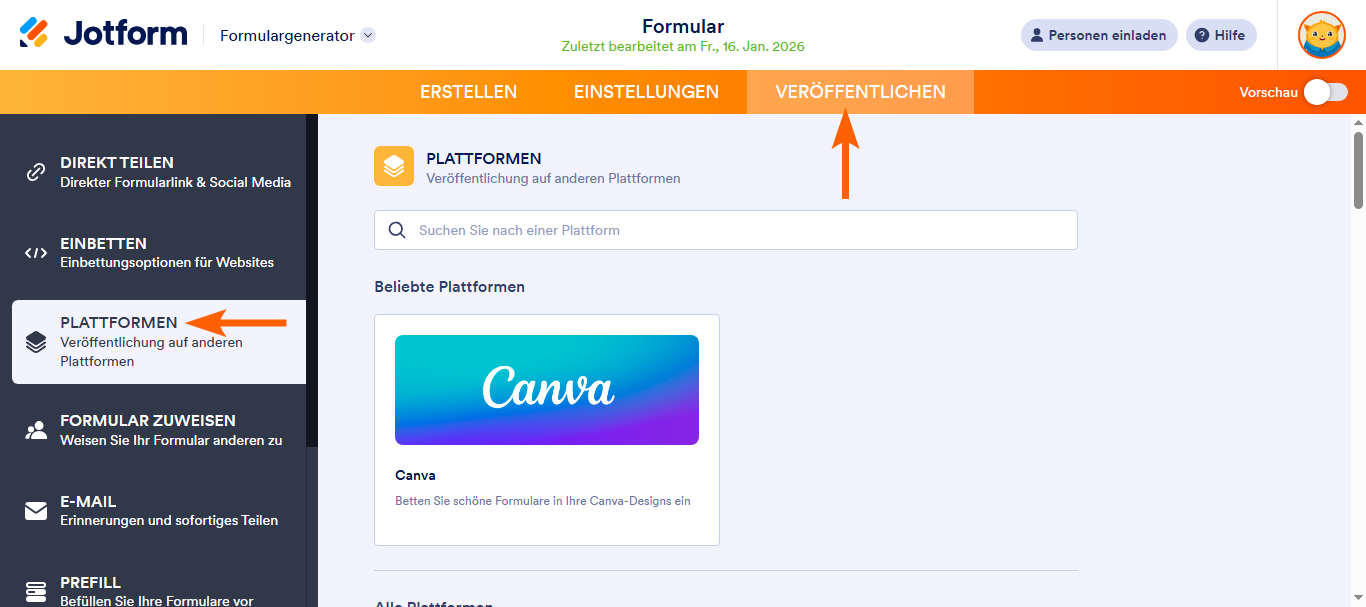Image resolution: width=1366 pixels, height=607 pixels.
Task: Open the user avatar profile menu
Action: click(1321, 35)
